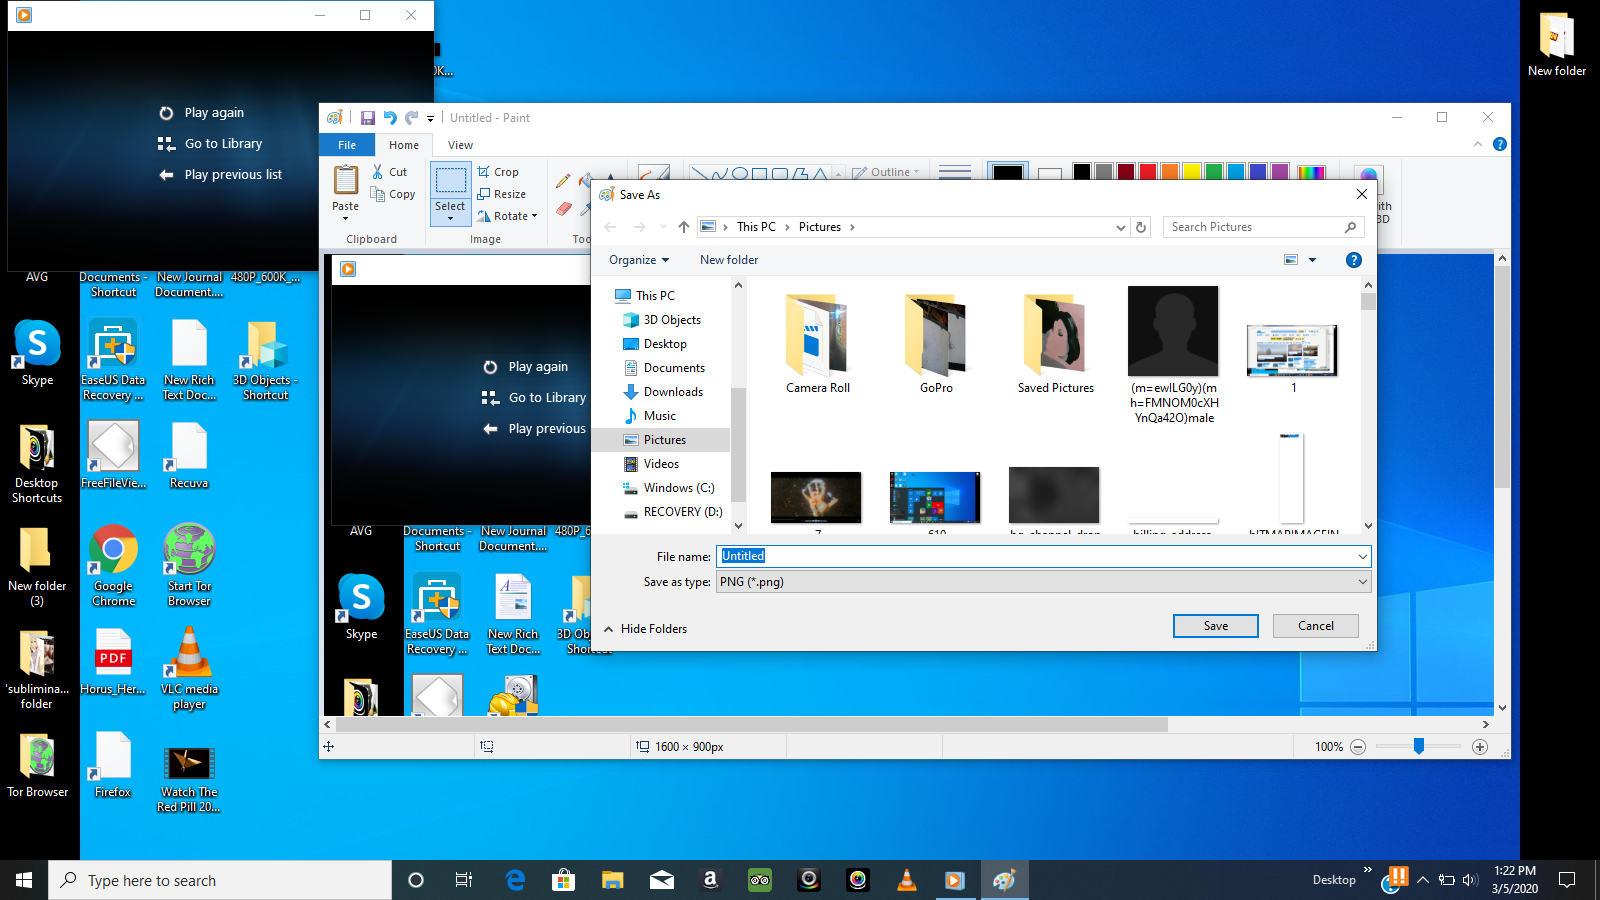Click the Change your view icon in Save As

coord(1291,260)
